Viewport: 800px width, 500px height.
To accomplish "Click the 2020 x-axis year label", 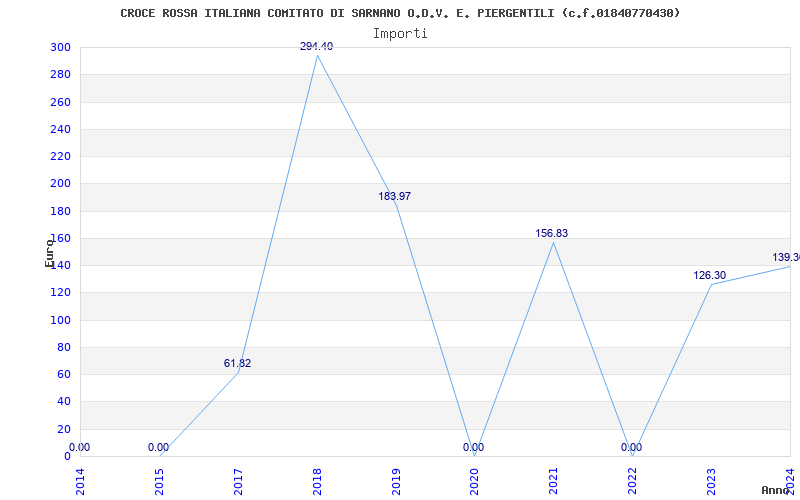I will click(x=474, y=481).
